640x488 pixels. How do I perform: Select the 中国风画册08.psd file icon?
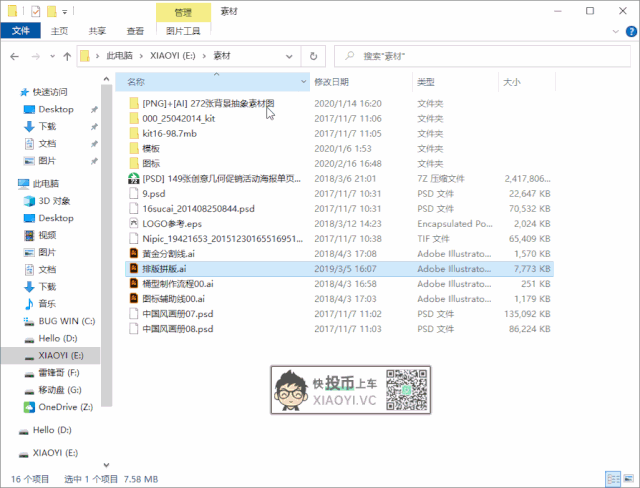point(134,329)
